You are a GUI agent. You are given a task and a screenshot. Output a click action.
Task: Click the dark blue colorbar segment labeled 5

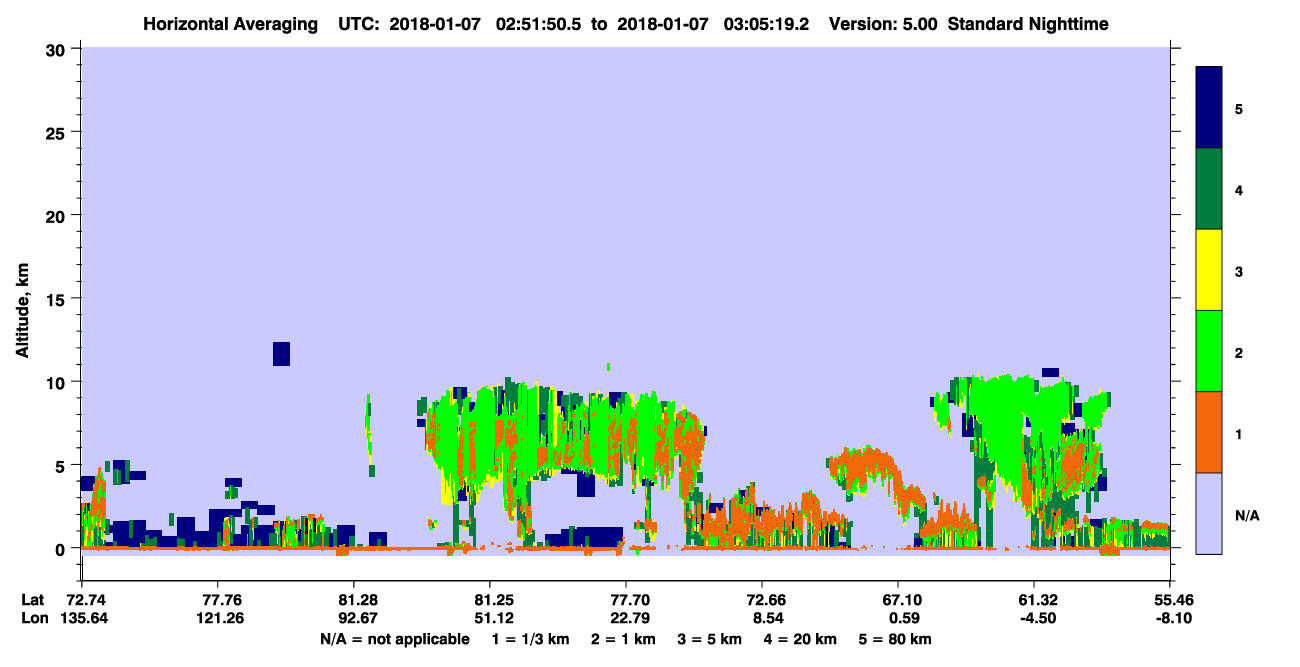point(1209,108)
